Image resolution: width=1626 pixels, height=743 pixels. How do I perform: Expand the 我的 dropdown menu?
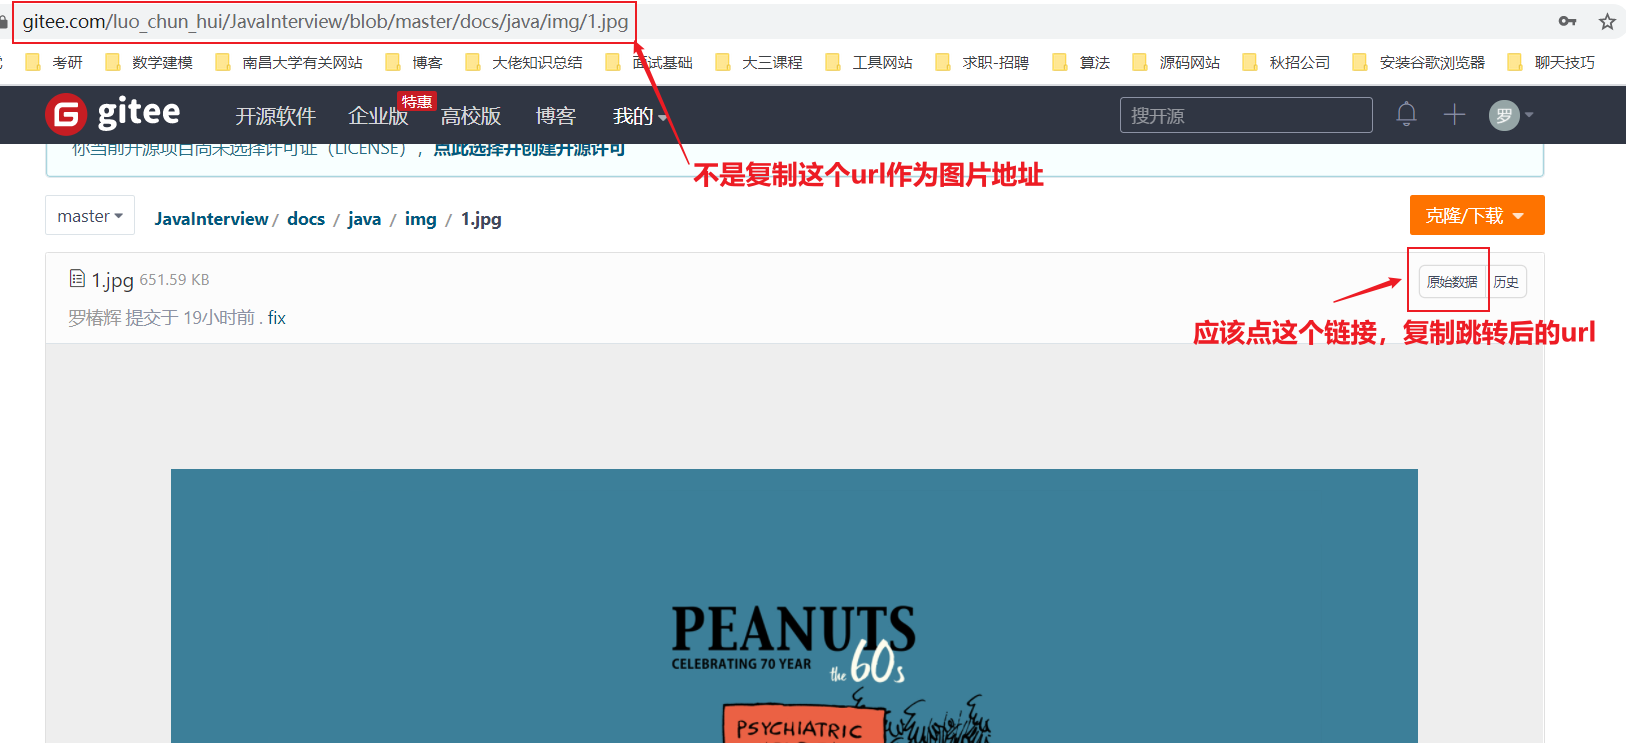pyautogui.click(x=639, y=116)
